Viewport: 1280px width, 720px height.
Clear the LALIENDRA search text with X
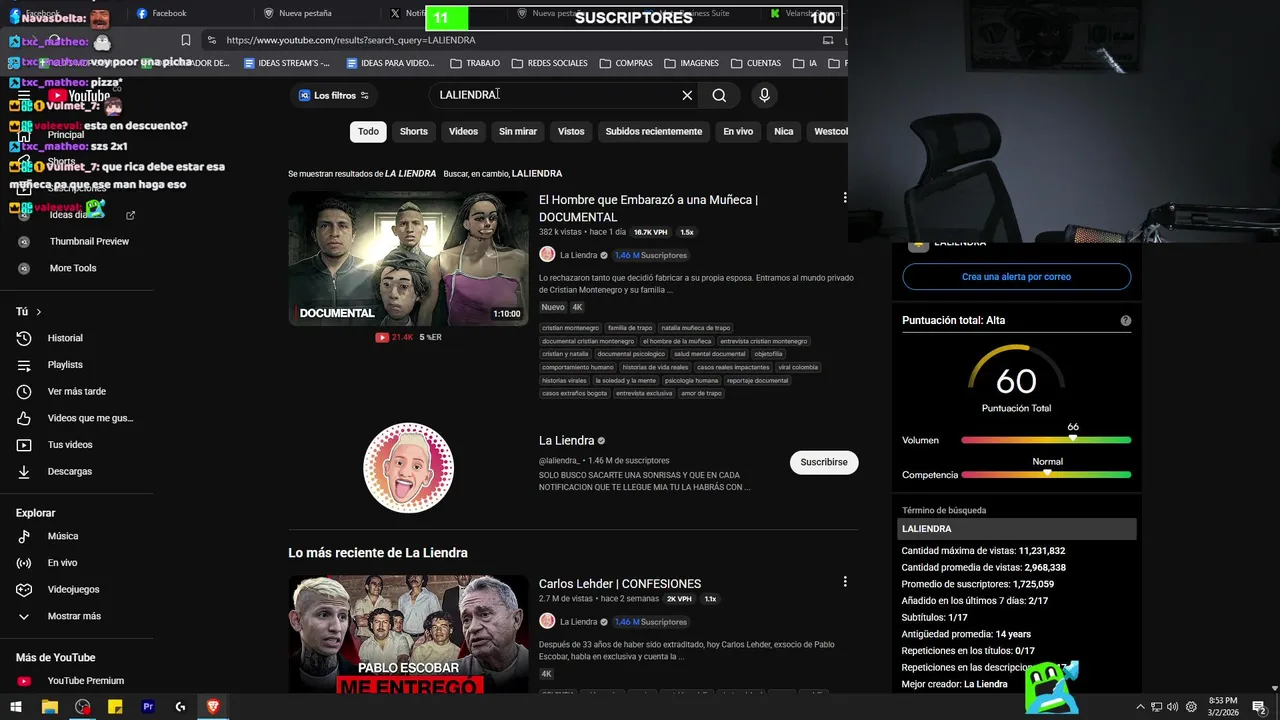[687, 95]
